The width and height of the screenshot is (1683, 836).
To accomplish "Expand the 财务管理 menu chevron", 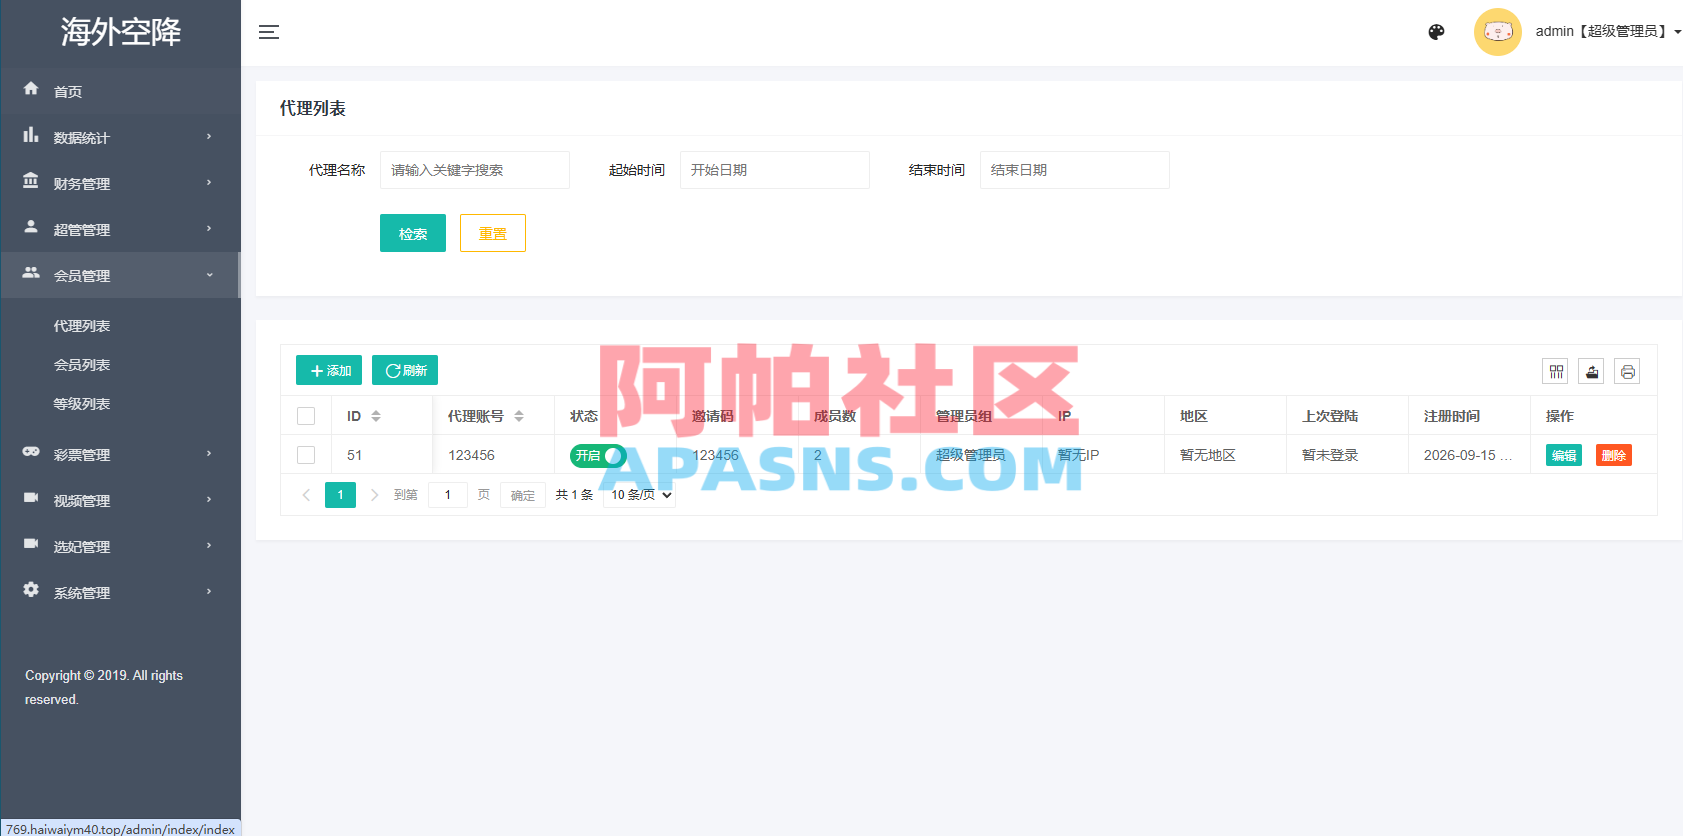I will [x=209, y=183].
